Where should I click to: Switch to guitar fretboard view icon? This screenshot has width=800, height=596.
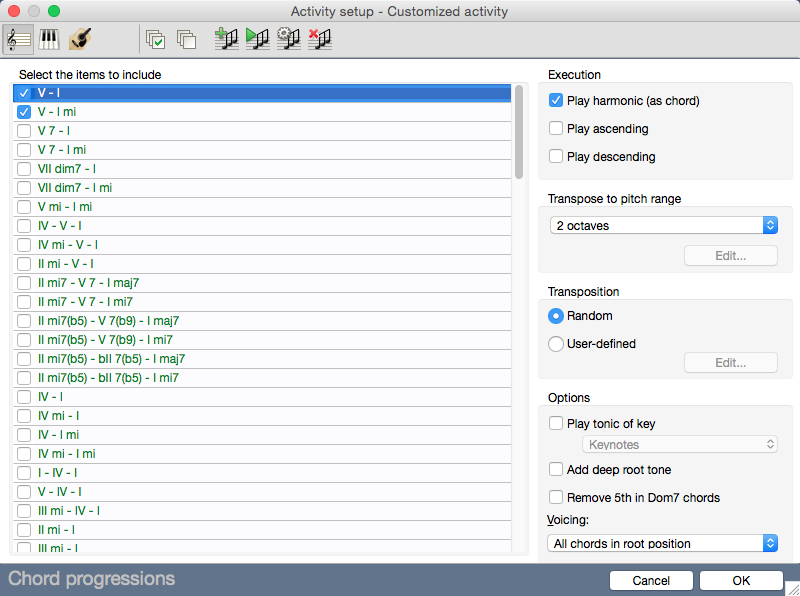(80, 39)
